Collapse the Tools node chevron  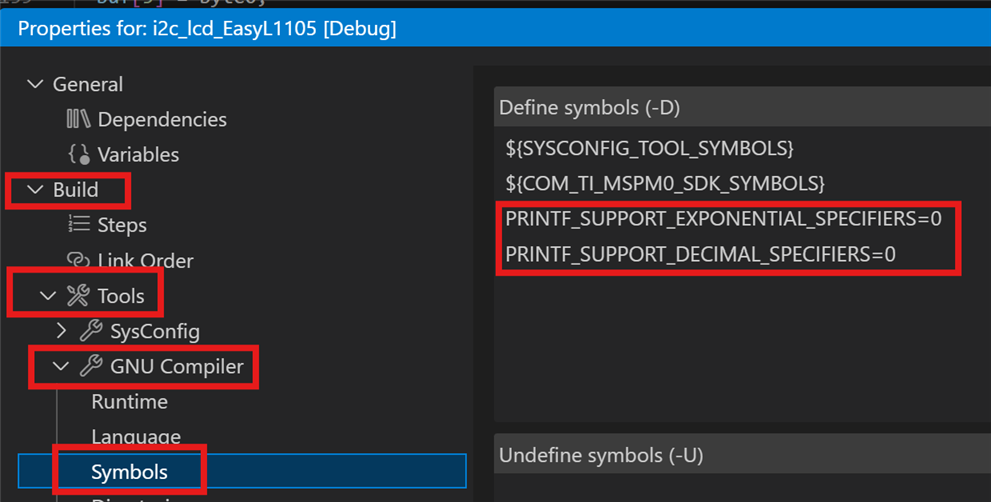pyautogui.click(x=48, y=296)
